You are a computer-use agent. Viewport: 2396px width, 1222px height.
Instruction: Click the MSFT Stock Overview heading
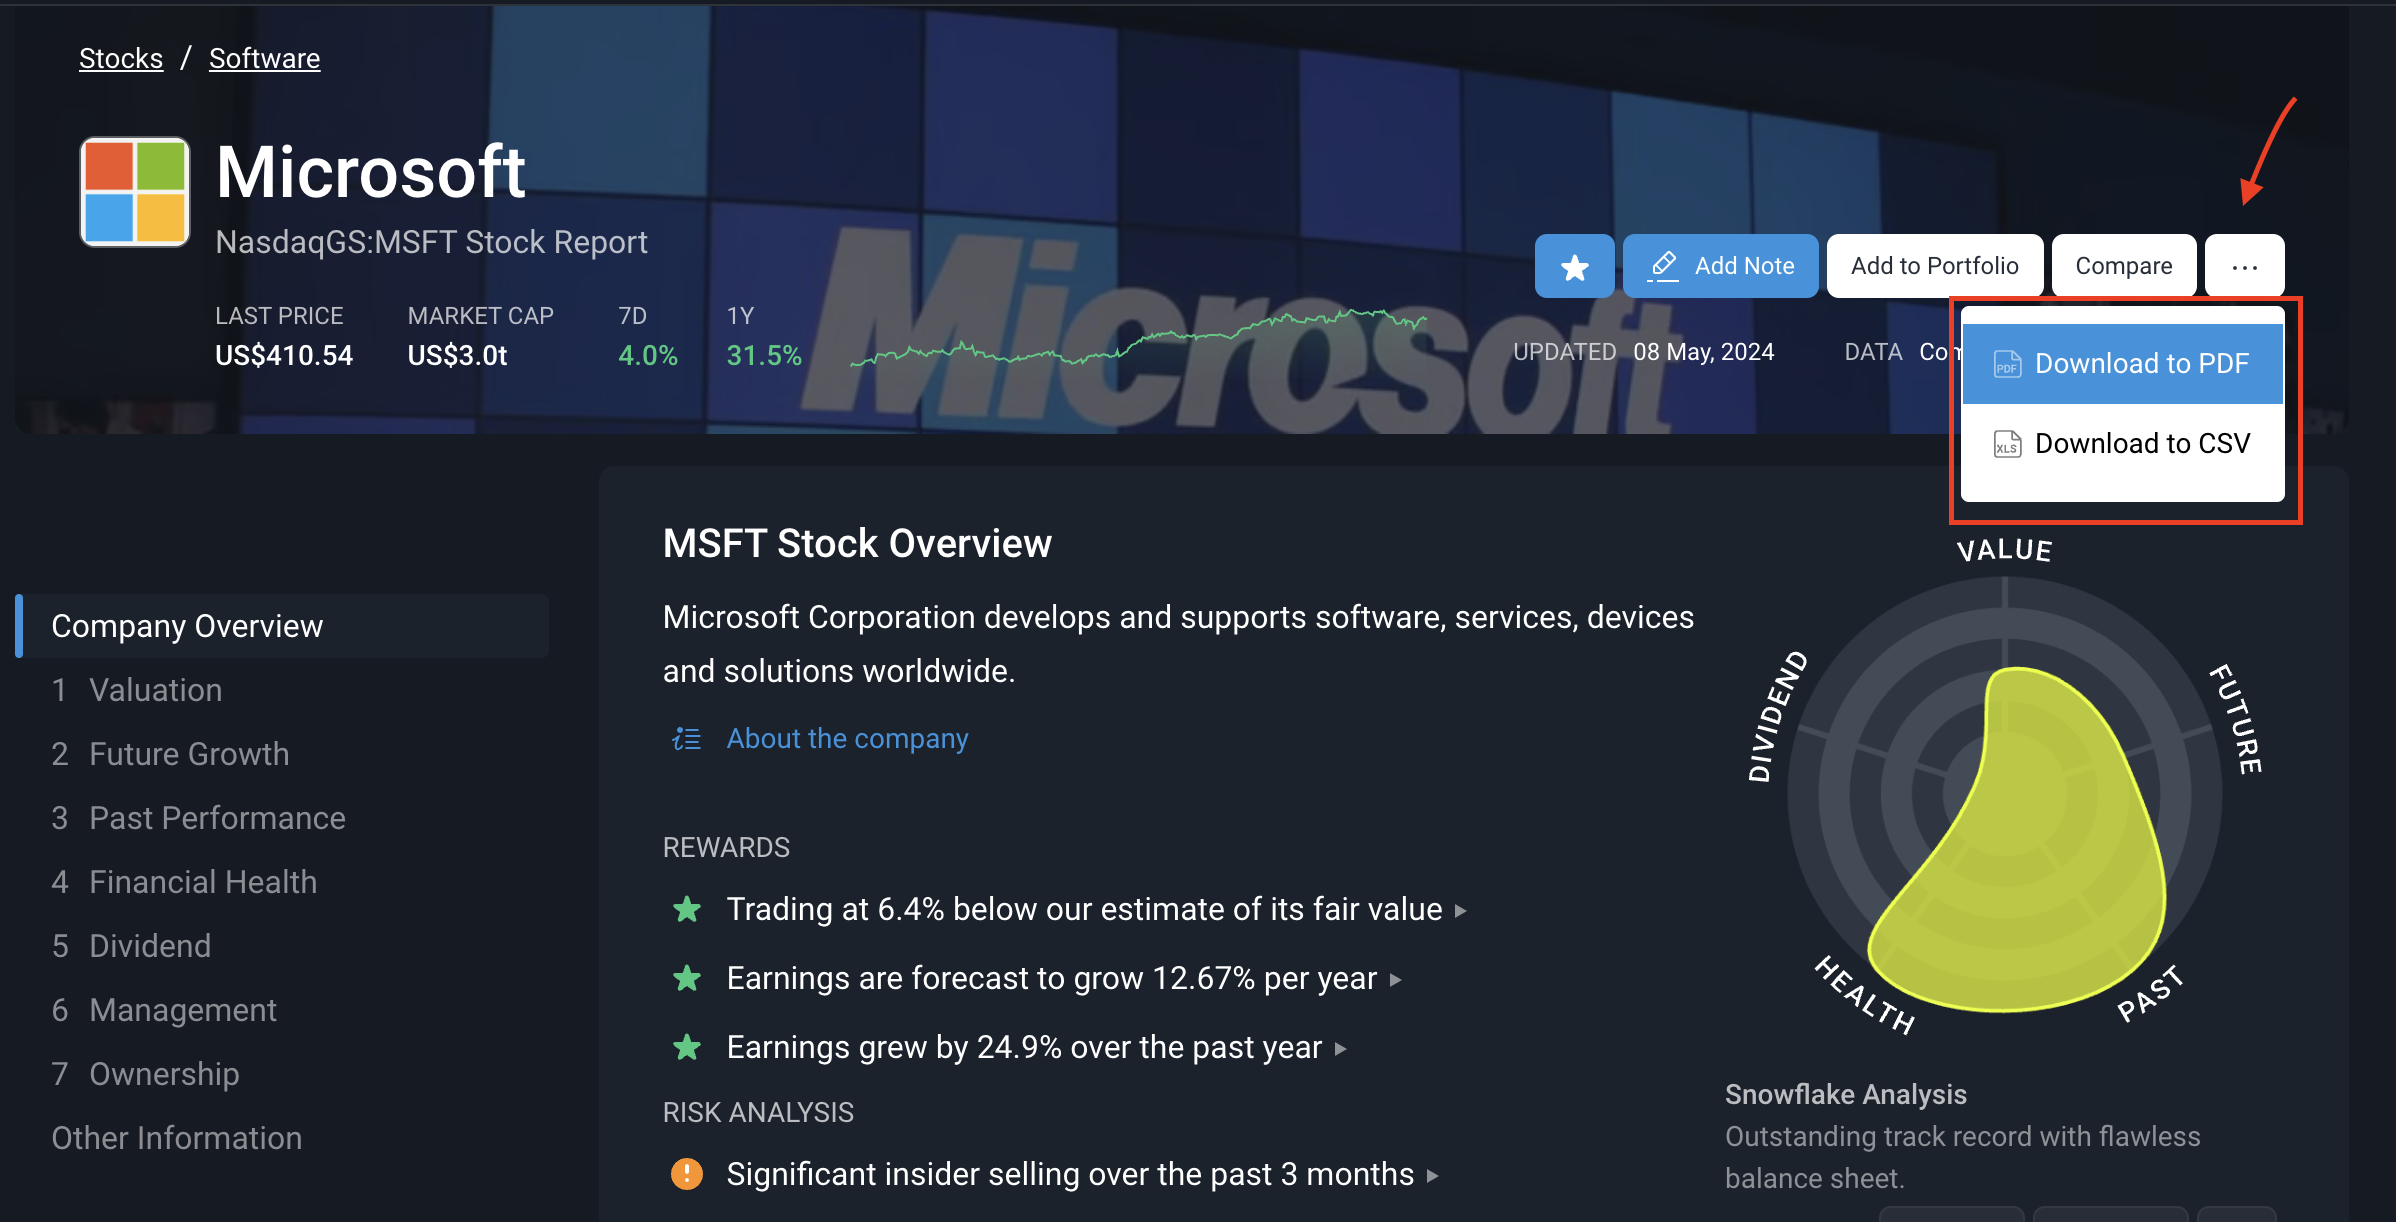pos(857,543)
